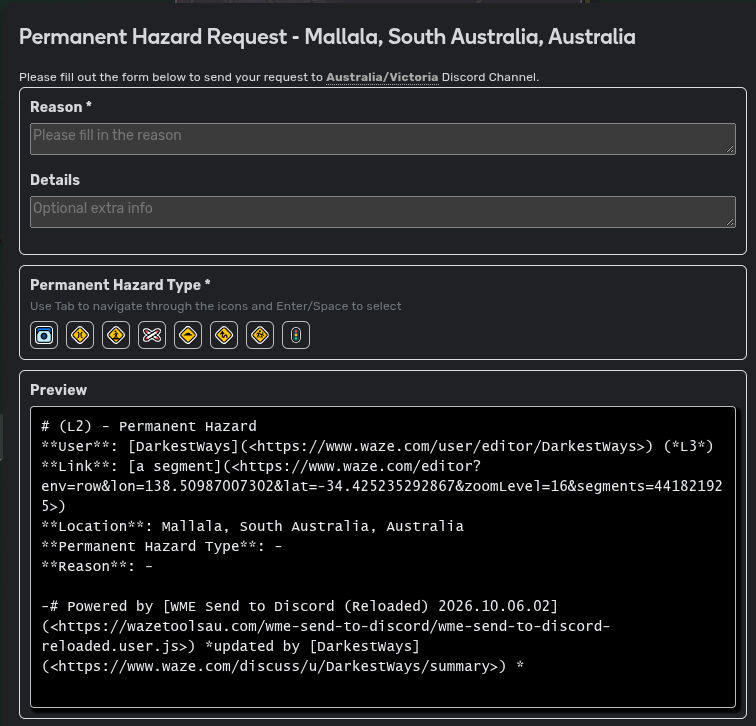Click into the Reason text field

[383, 139]
